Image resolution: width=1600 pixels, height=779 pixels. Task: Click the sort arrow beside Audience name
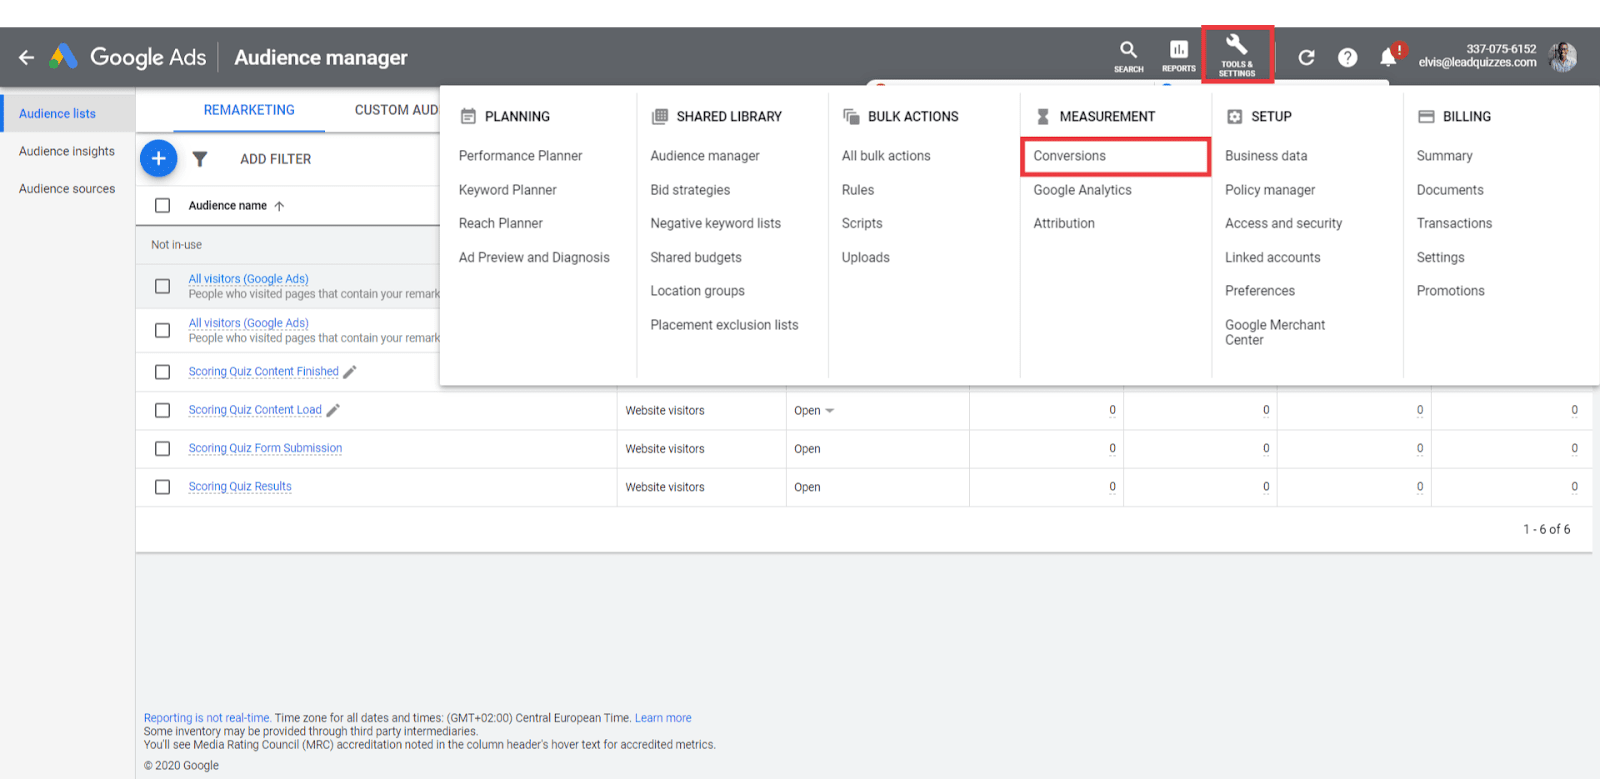pyautogui.click(x=279, y=206)
